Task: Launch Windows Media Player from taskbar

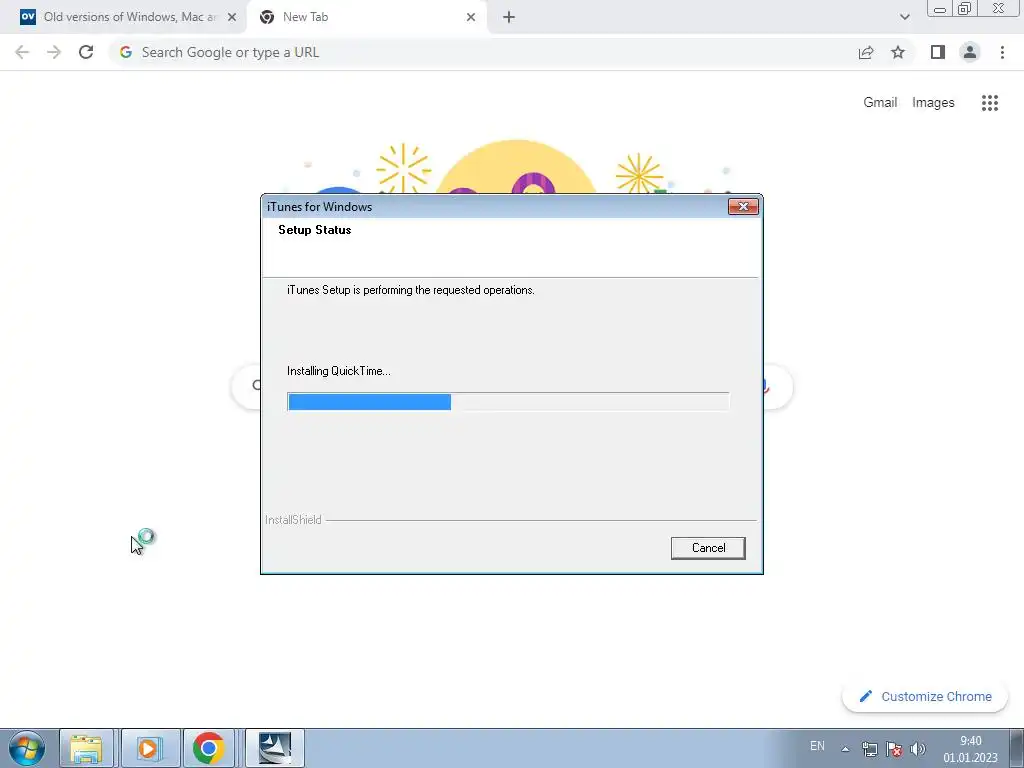Action: (150, 748)
